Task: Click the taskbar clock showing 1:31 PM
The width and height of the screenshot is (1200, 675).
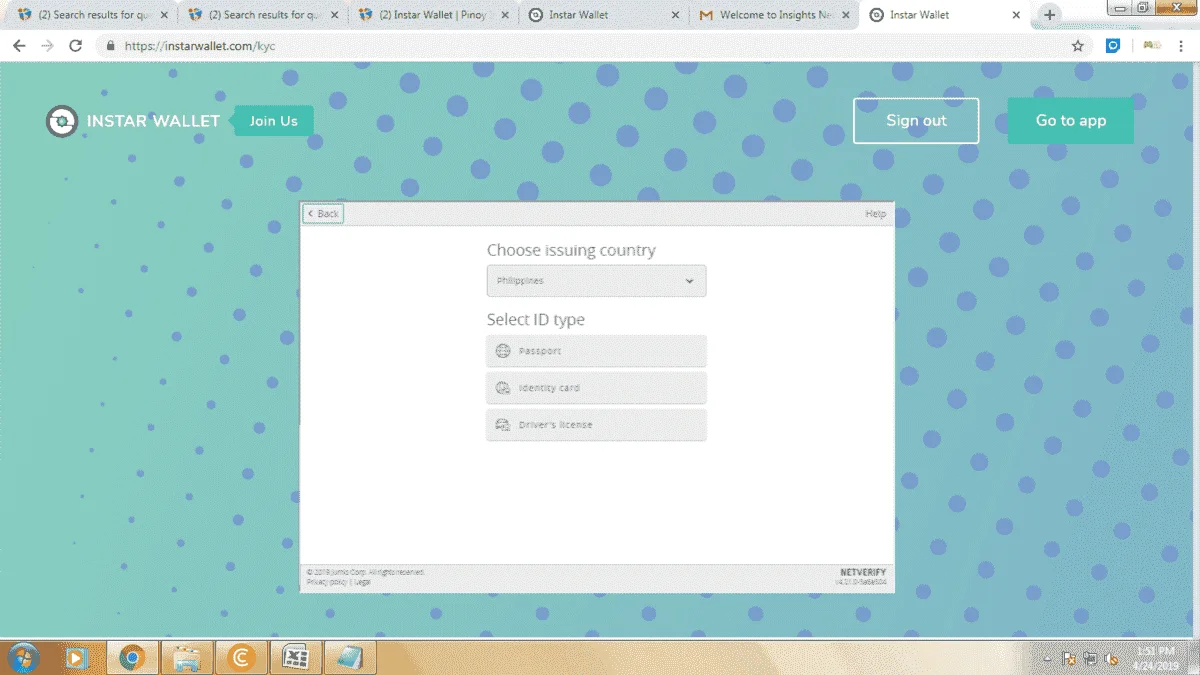Action: pos(1155,657)
